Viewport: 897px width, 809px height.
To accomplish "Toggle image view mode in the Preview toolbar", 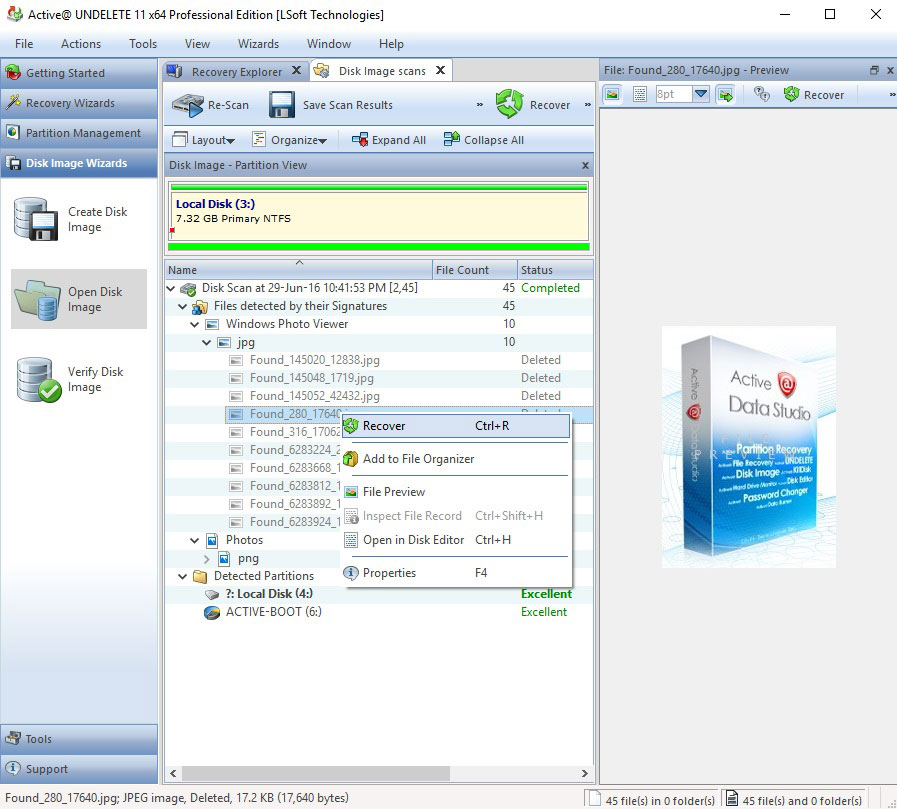I will click(x=612, y=94).
